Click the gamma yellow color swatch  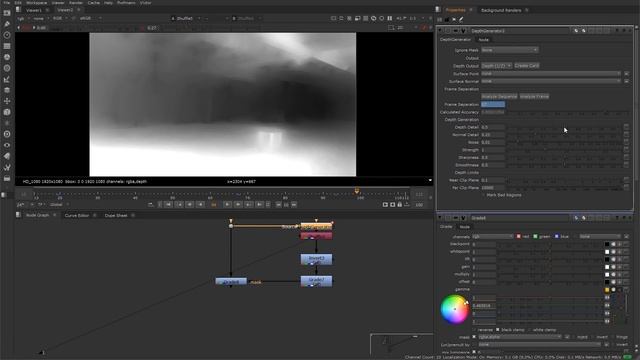tap(607, 290)
